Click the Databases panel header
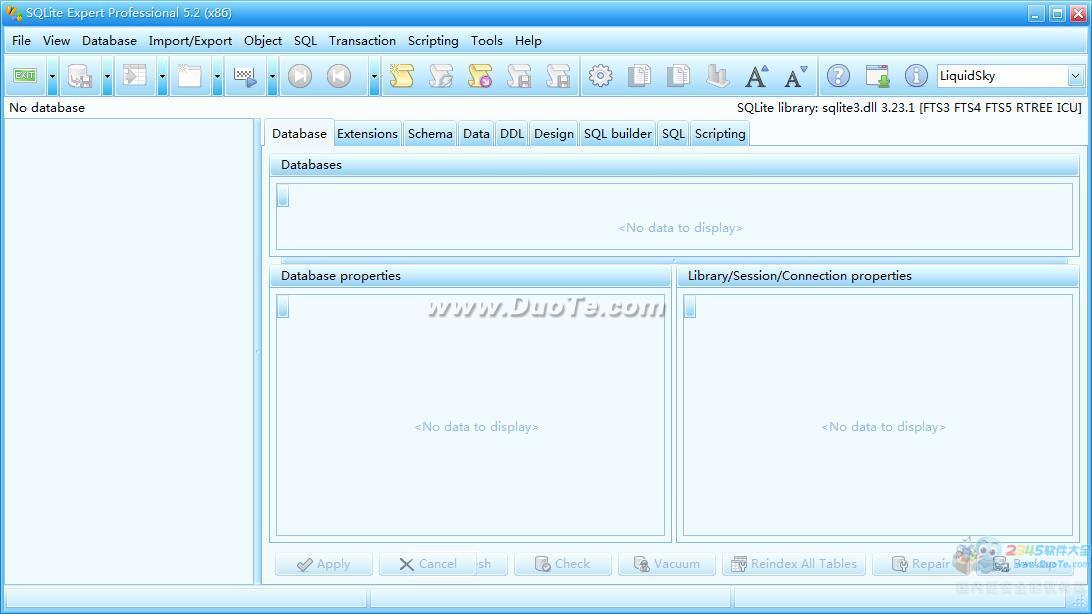1092x614 pixels. coord(674,165)
